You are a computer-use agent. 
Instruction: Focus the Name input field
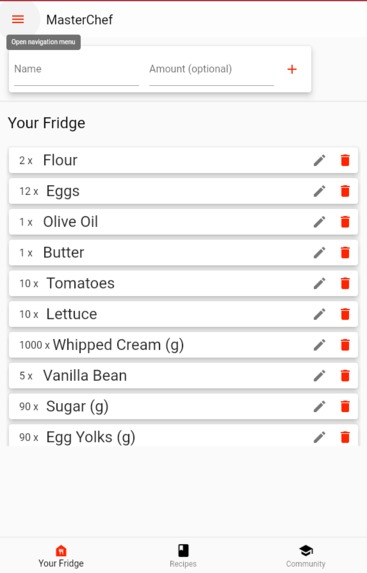tap(76, 72)
